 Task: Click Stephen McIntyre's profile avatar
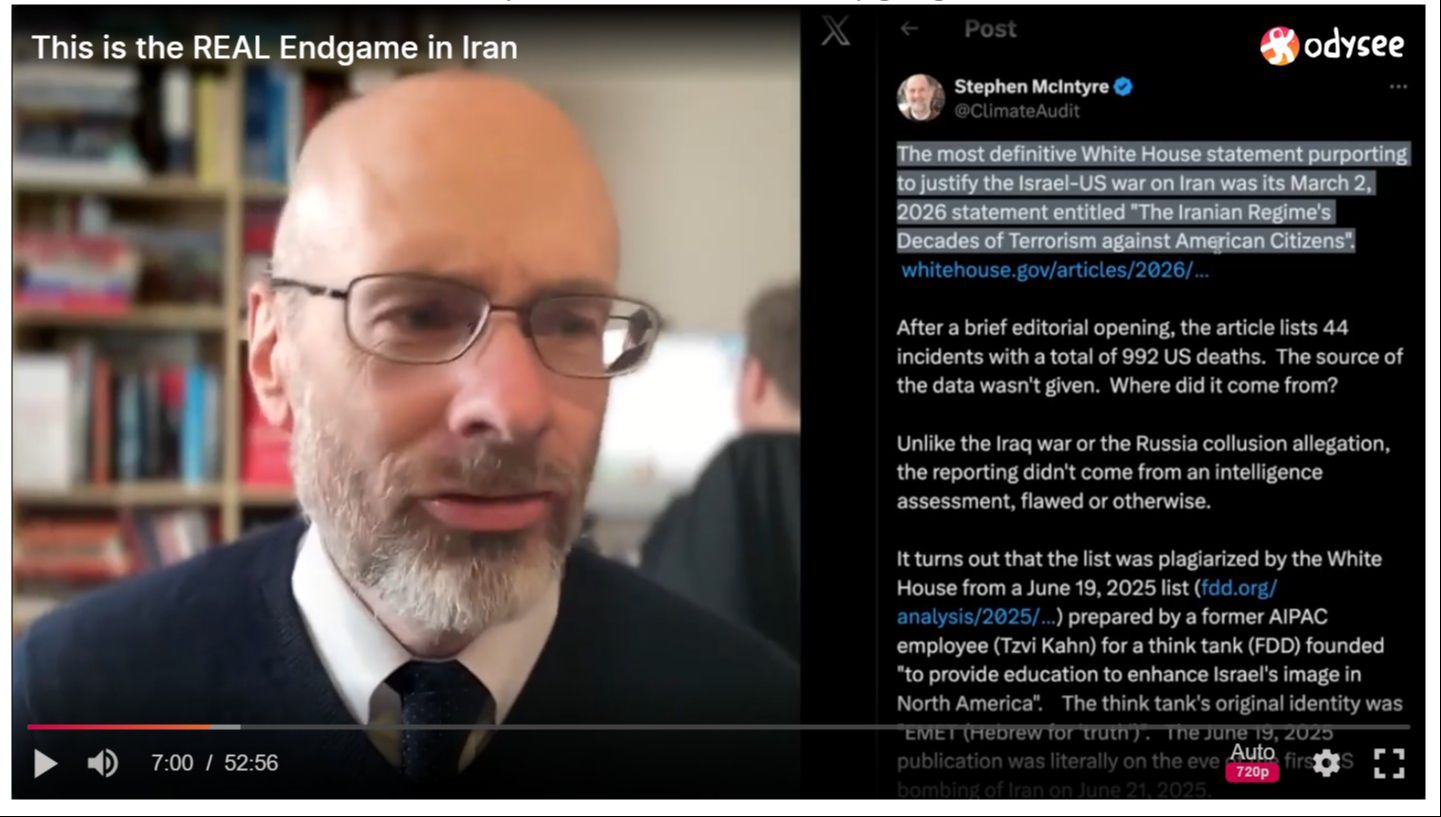[x=920, y=98]
